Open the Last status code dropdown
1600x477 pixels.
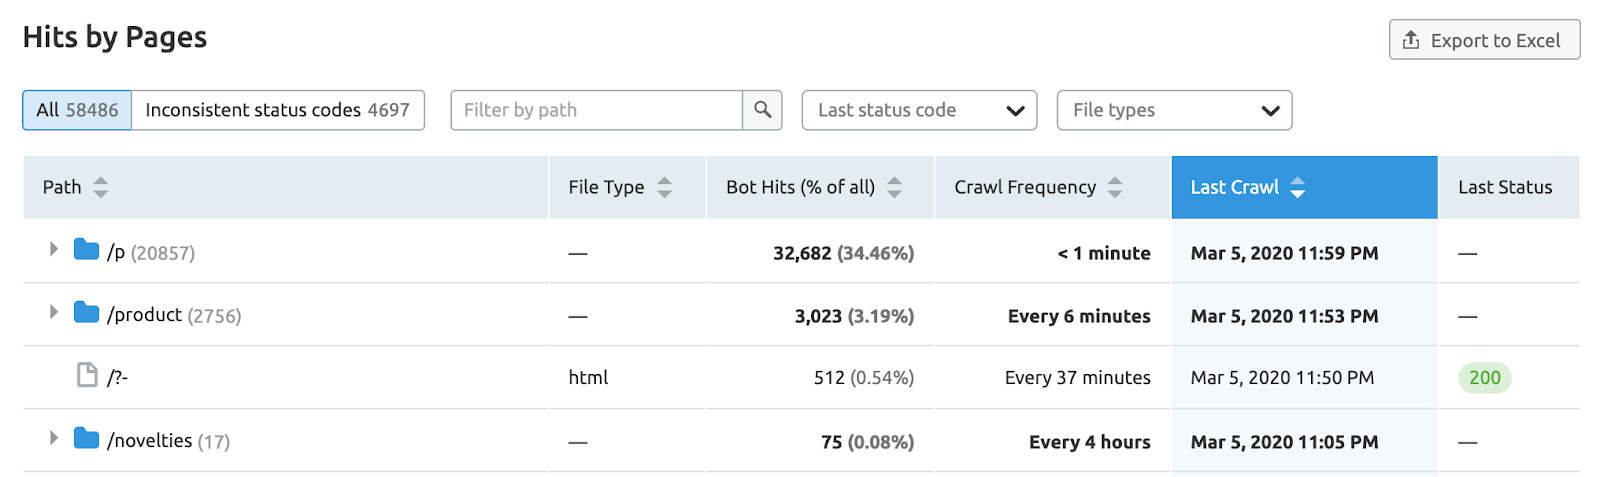tap(919, 110)
